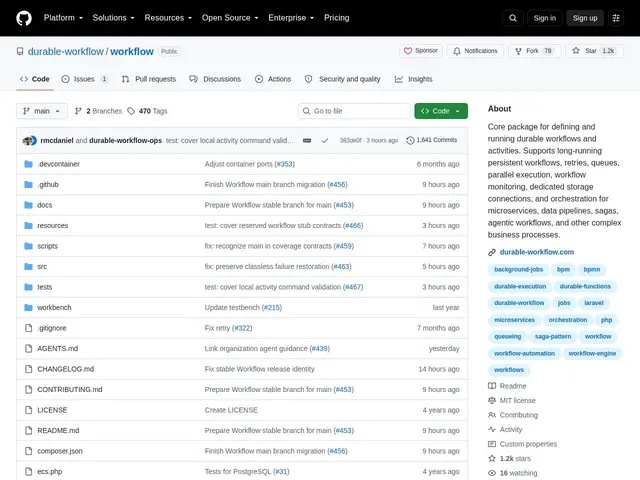Open the README.md file
Screen dimensions: 640x480
tap(58, 431)
